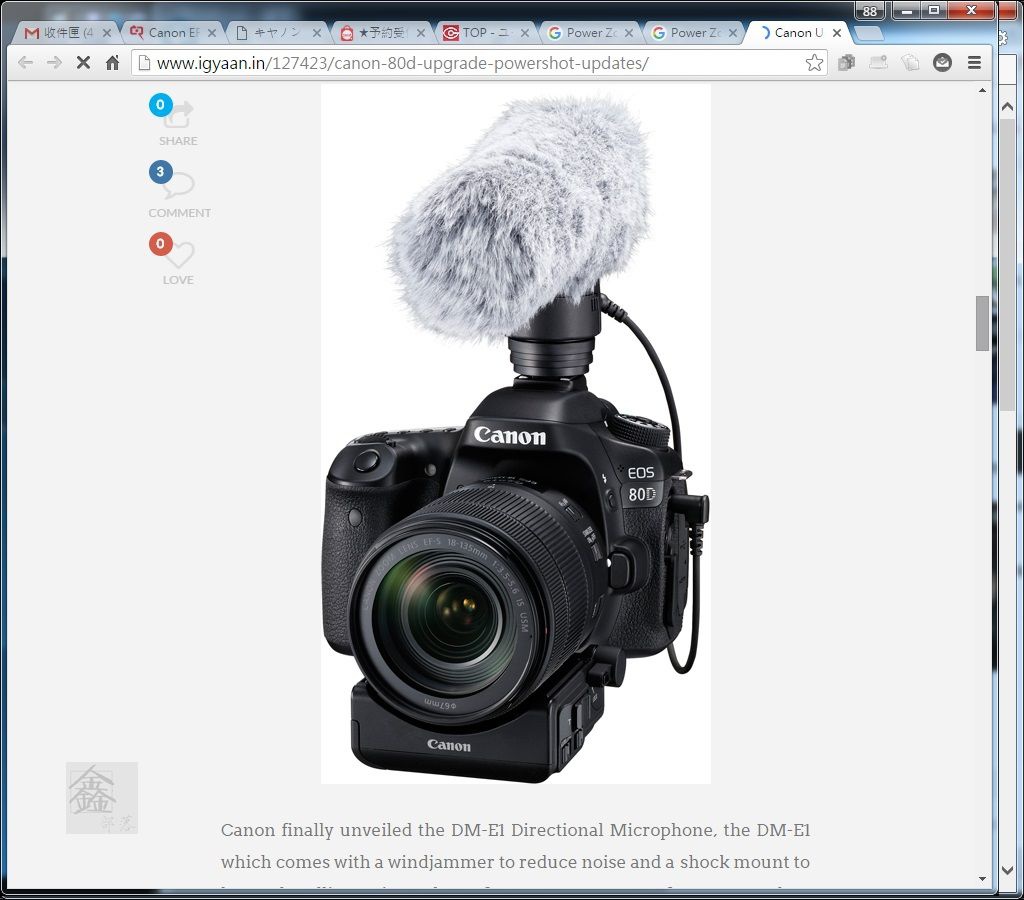Stop loading the igyaan page
Image resolution: width=1024 pixels, height=900 pixels.
click(83, 63)
